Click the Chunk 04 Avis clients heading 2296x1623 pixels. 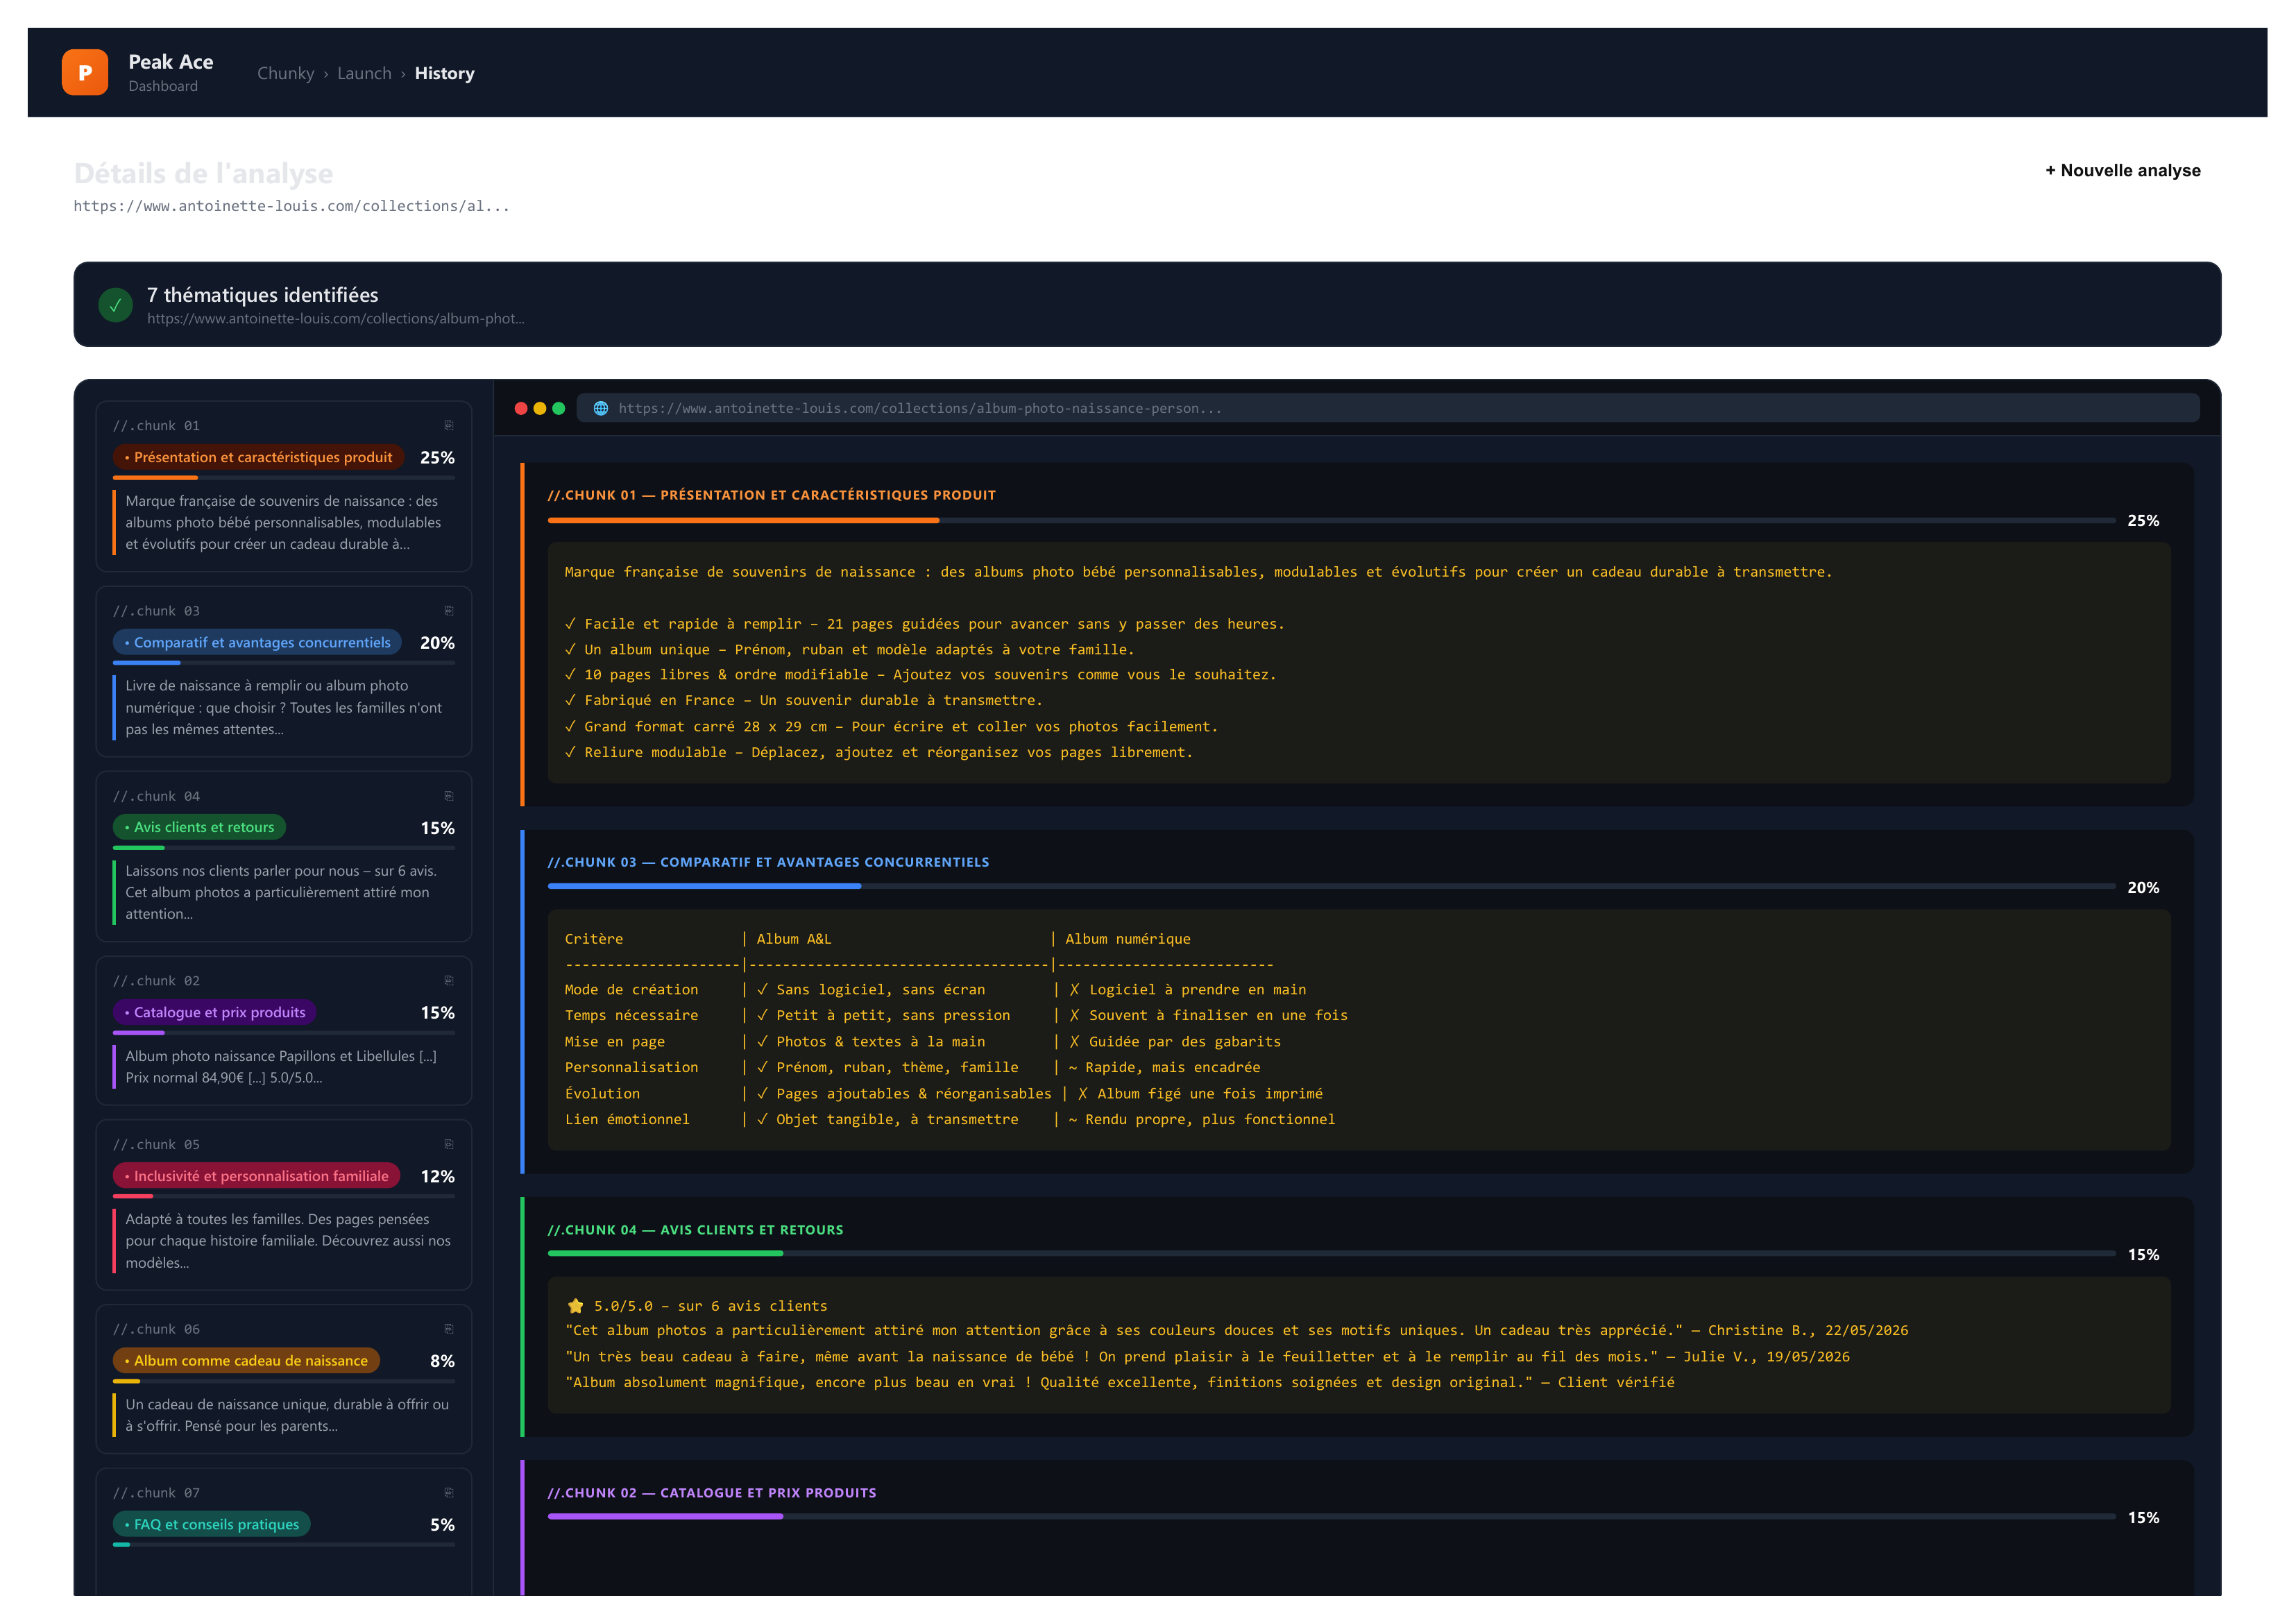(x=695, y=1230)
